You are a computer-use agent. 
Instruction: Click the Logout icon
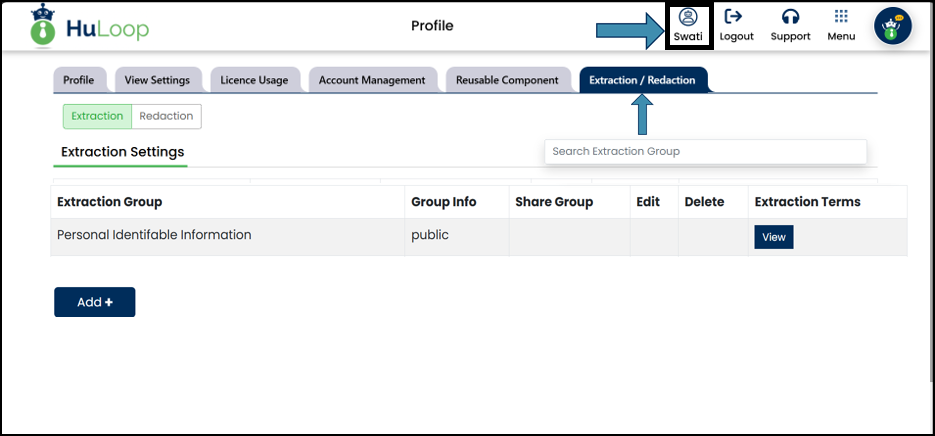pyautogui.click(x=736, y=18)
